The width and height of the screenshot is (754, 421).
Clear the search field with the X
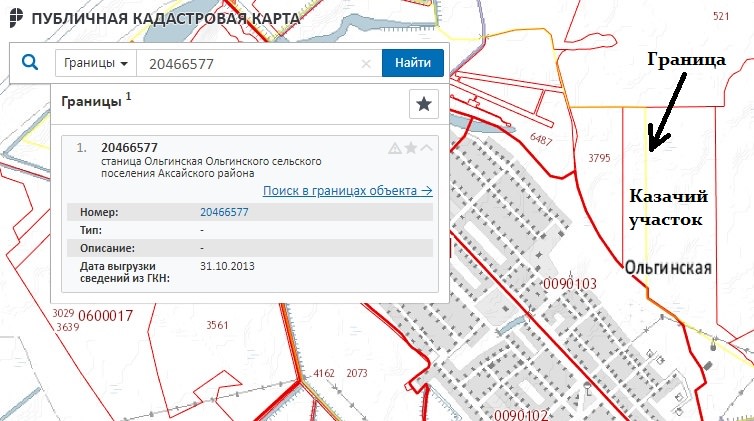pos(366,63)
